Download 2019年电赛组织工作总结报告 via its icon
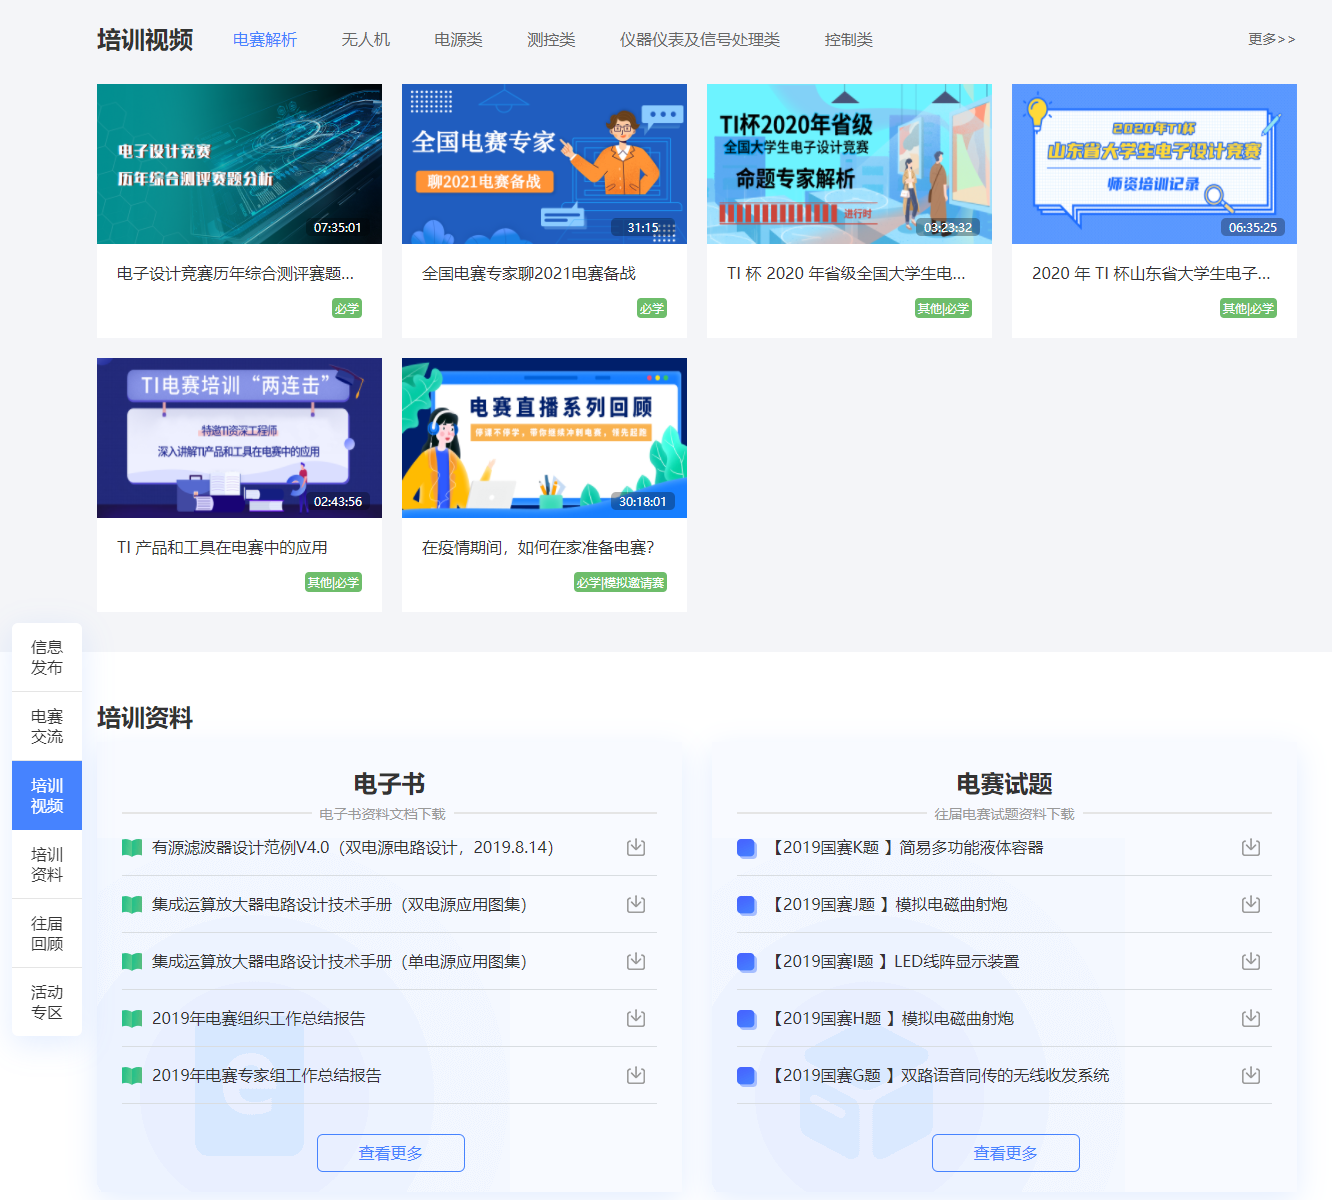 (x=635, y=1019)
